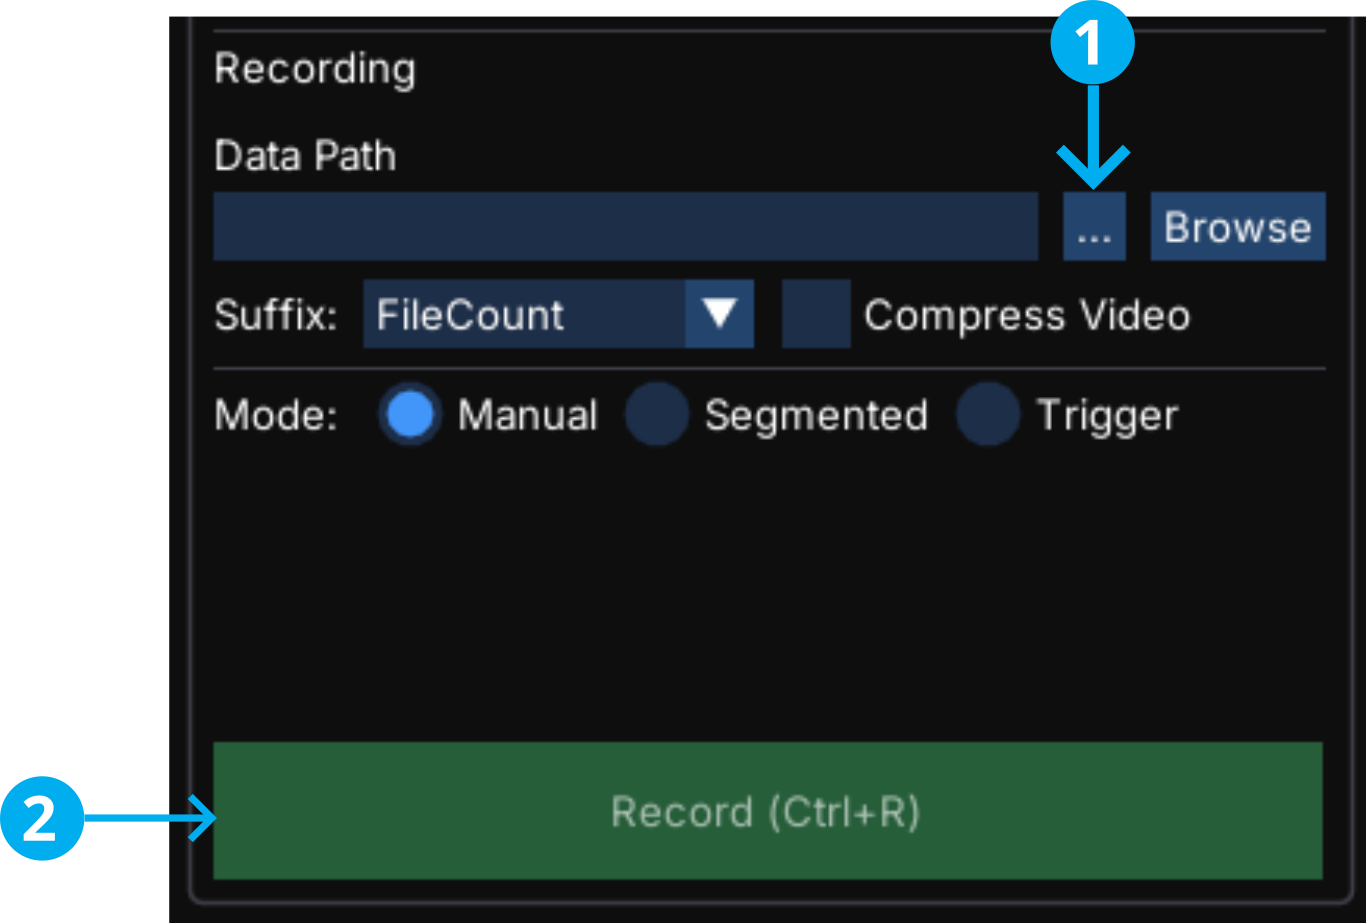Select the Segmented mode radio button
The image size is (1366, 923).
tap(657, 415)
